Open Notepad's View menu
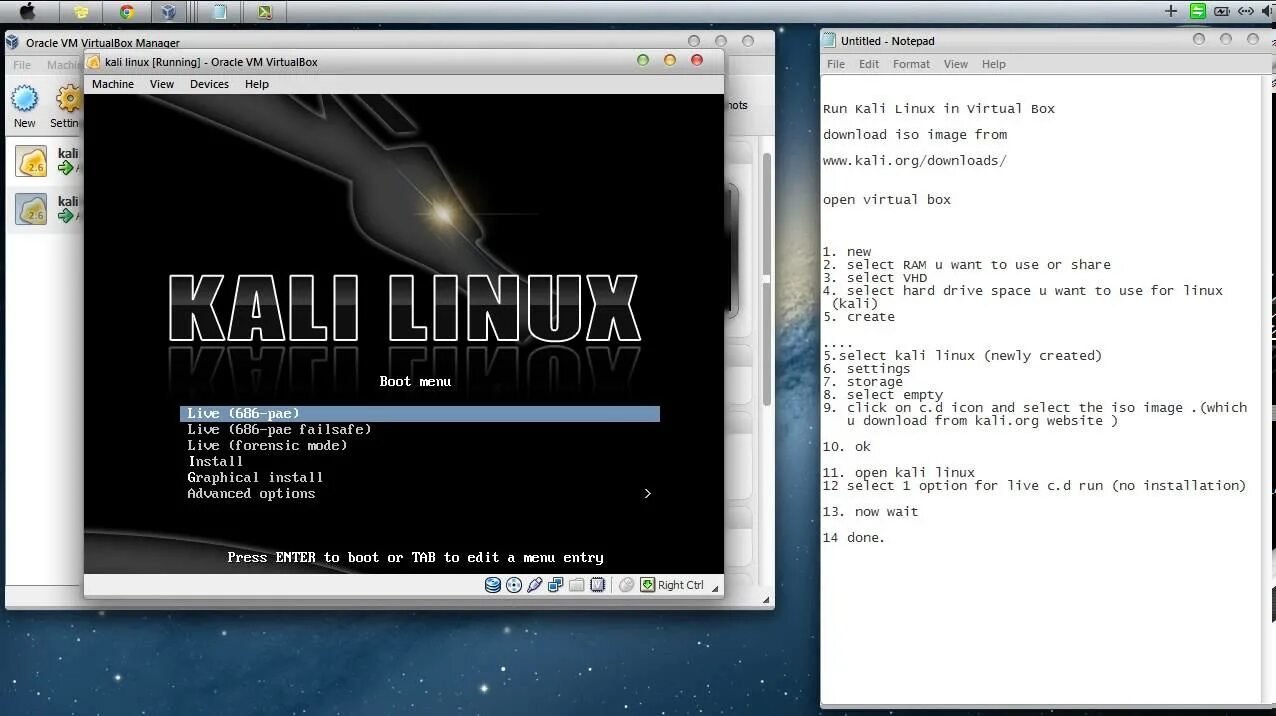The height and width of the screenshot is (716, 1276). [956, 64]
